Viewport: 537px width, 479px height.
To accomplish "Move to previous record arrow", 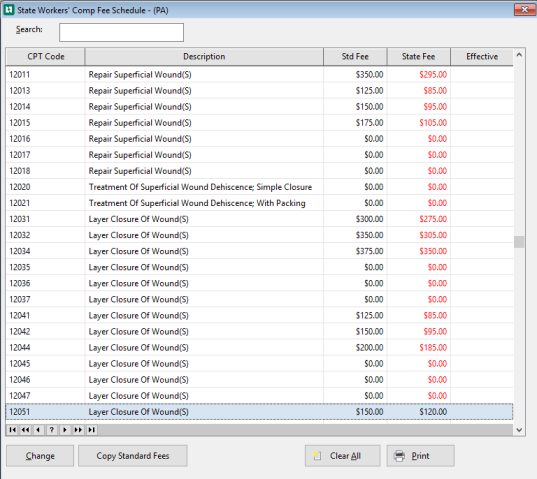I will (x=38, y=430).
